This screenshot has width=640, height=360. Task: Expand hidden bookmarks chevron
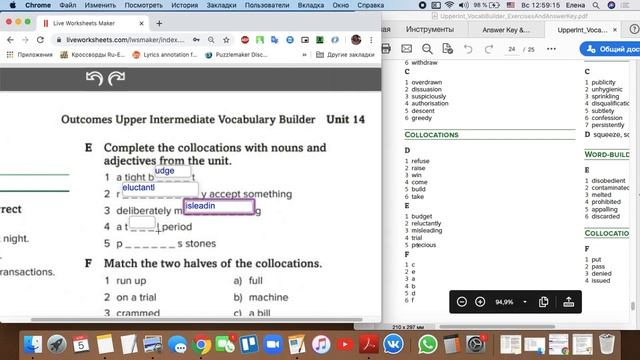[x=304, y=55]
